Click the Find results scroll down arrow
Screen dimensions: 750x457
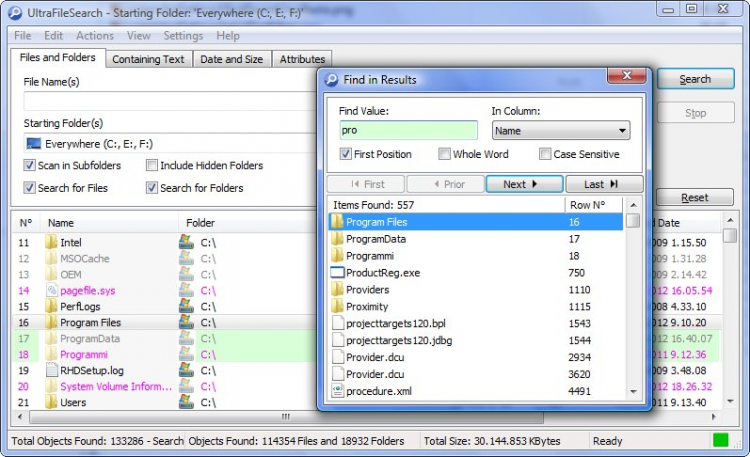(x=633, y=391)
